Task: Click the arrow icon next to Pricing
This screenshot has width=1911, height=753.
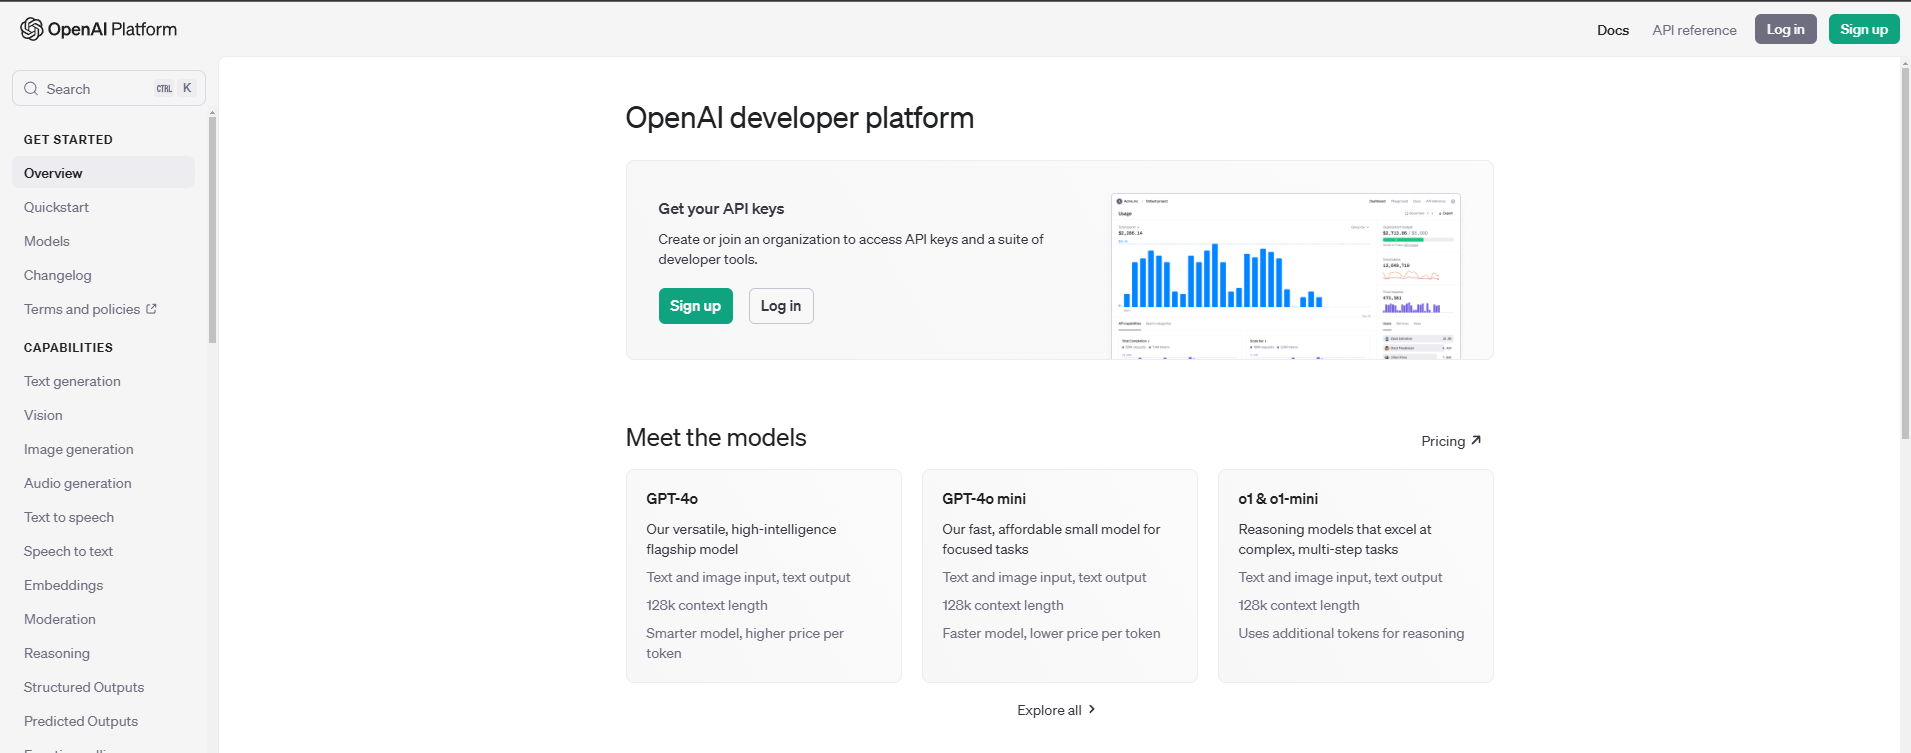Action: click(1476, 440)
